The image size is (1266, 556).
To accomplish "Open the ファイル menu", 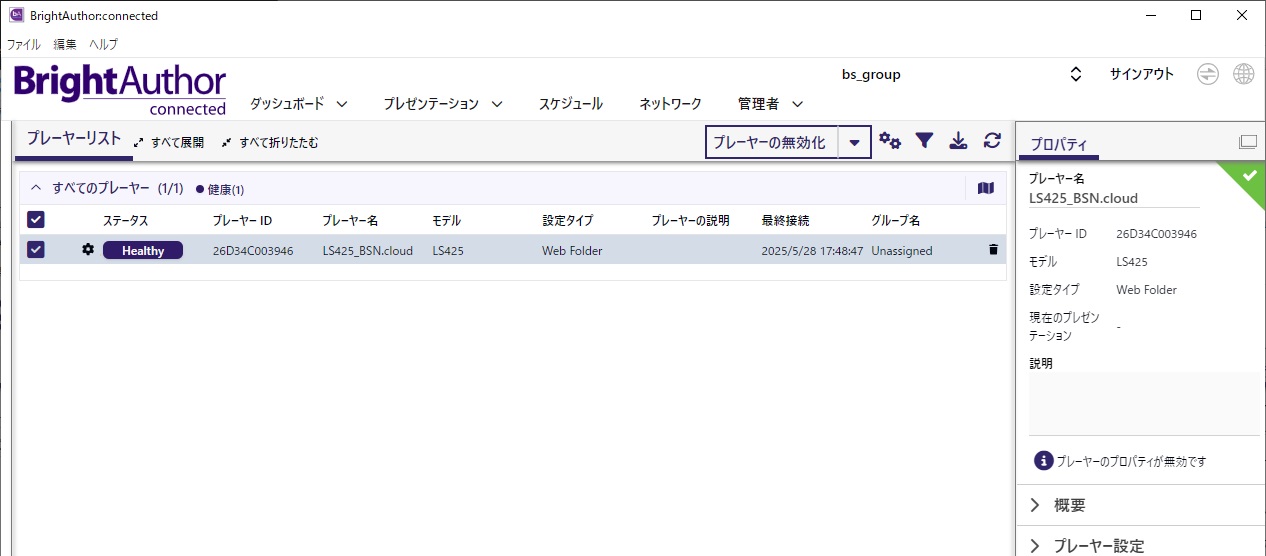I will pyautogui.click(x=24, y=44).
